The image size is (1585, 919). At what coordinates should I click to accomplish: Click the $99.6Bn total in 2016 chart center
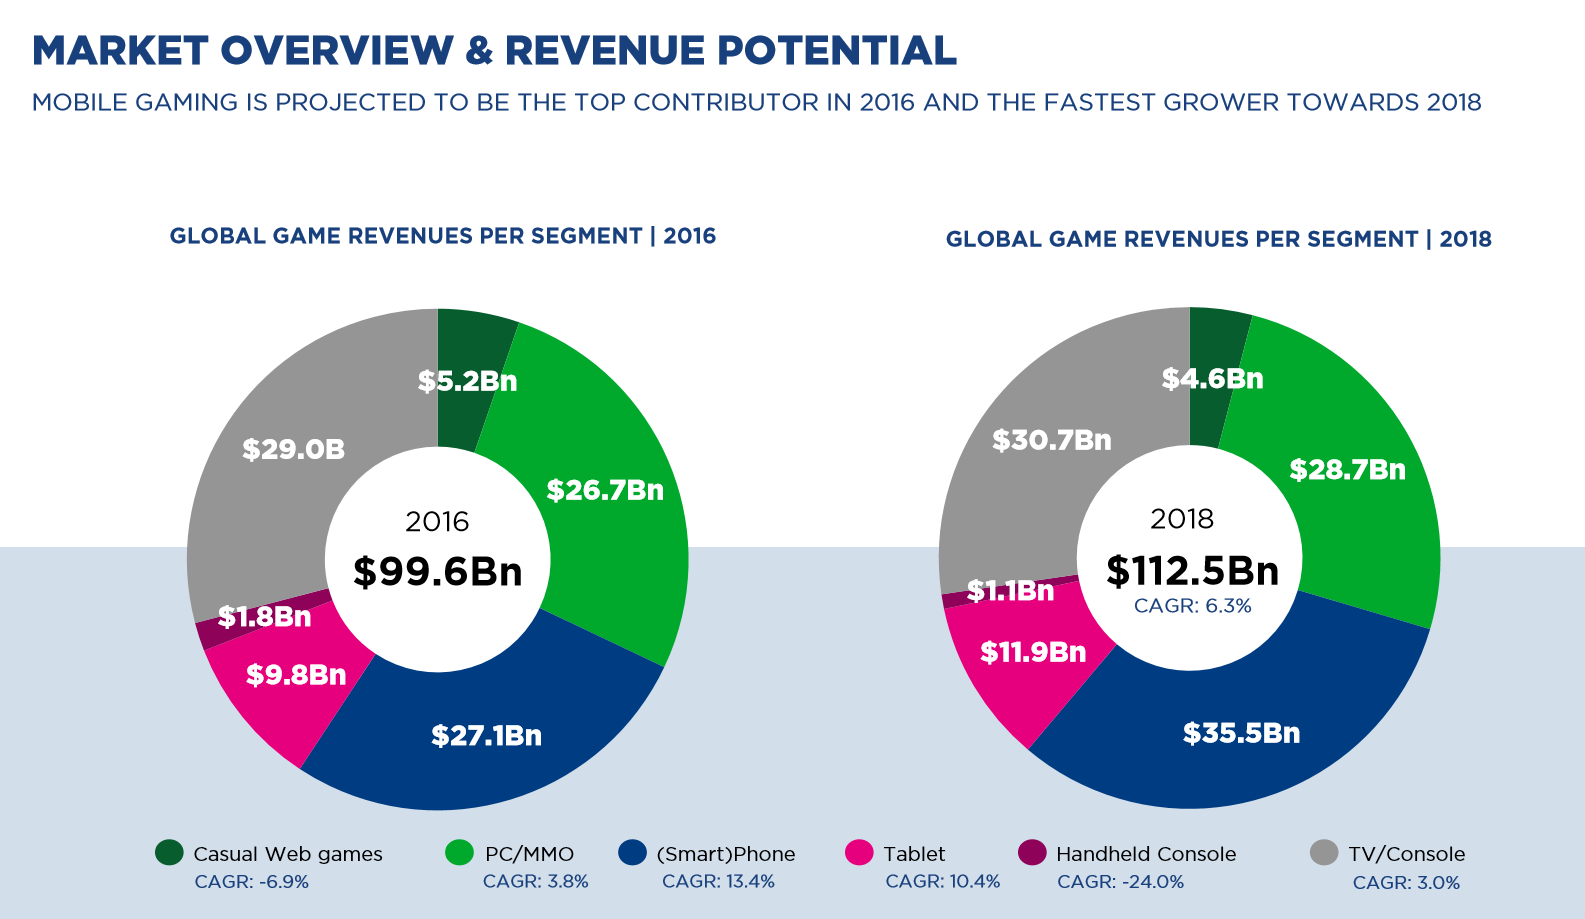(x=437, y=571)
